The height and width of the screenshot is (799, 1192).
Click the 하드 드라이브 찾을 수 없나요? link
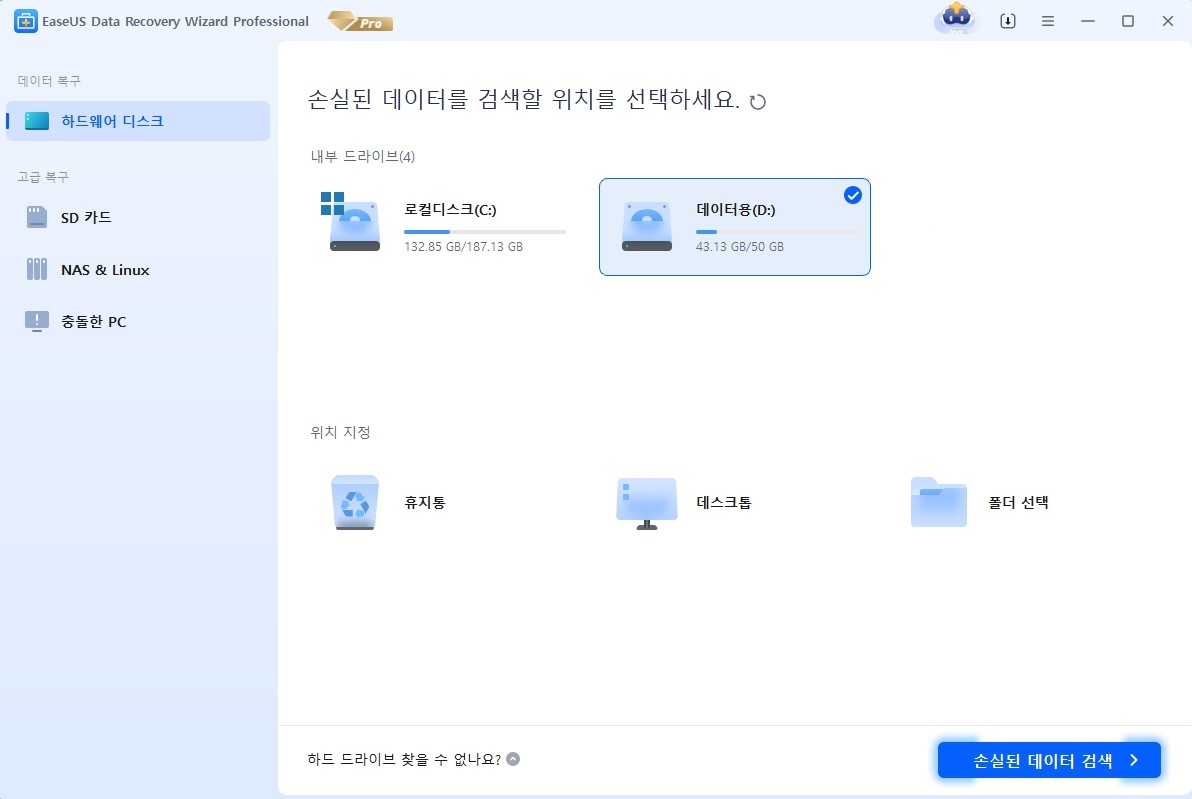pos(405,759)
